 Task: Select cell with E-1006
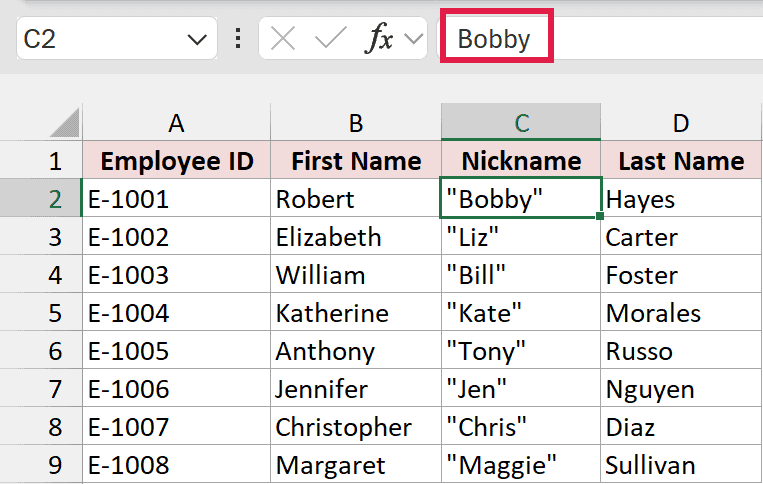pos(177,388)
